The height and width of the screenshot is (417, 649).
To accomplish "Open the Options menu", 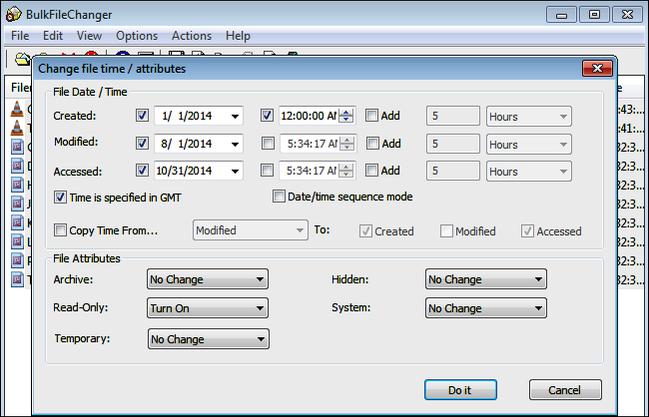I will point(137,36).
